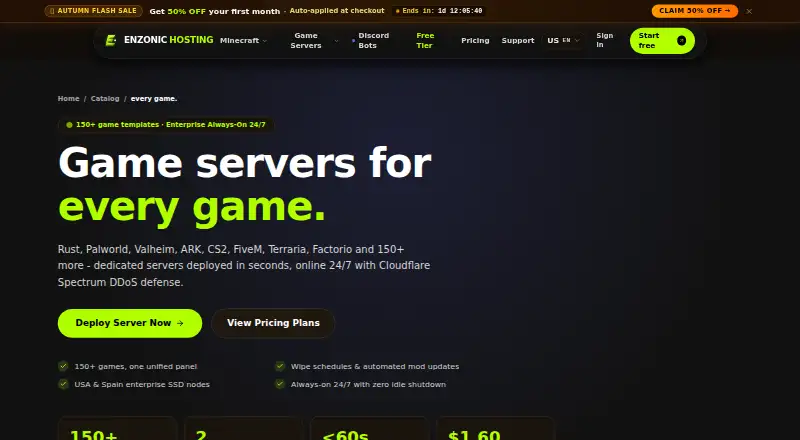Image resolution: width=800 pixels, height=440 pixels.
Task: Open the Discord Bots page
Action: point(373,41)
